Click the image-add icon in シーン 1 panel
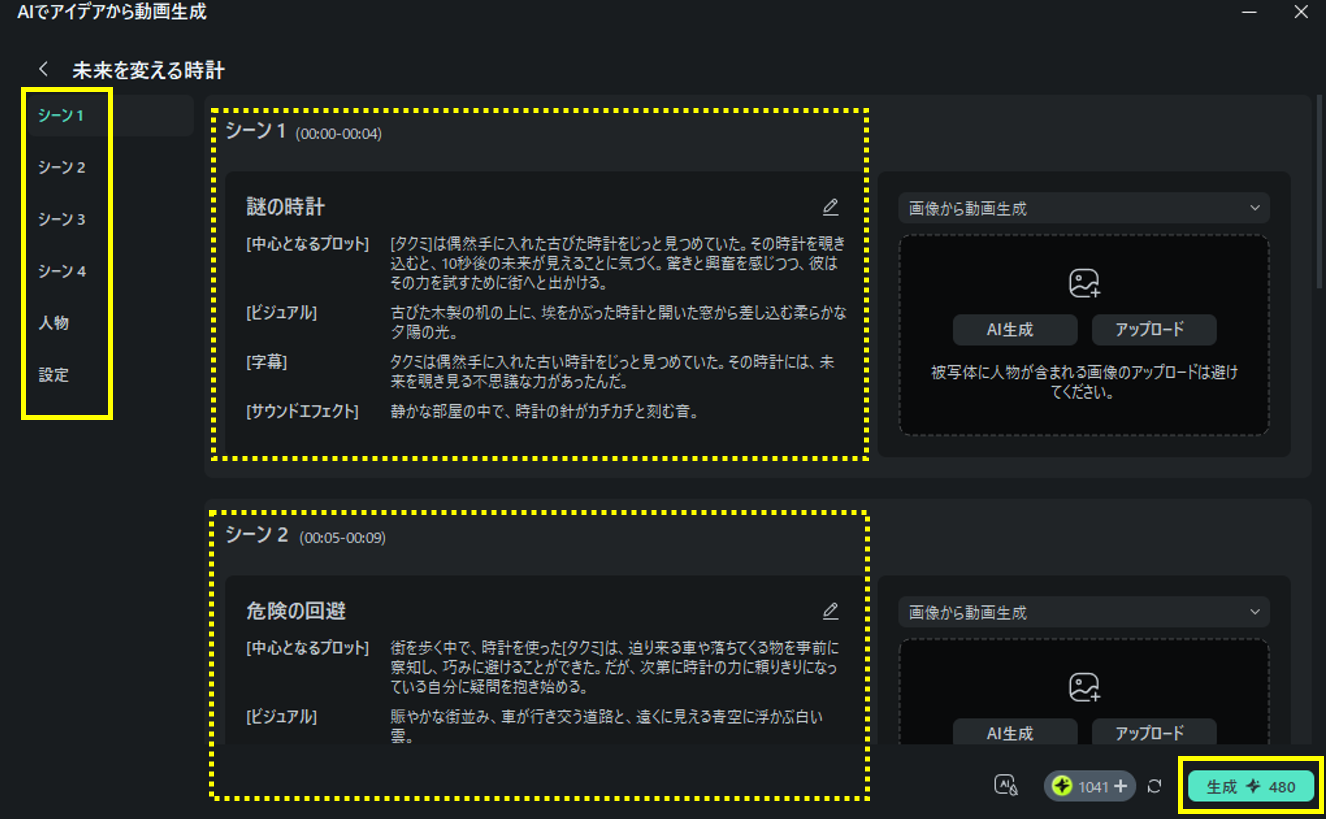Image resolution: width=1329 pixels, height=819 pixels. click(1083, 283)
